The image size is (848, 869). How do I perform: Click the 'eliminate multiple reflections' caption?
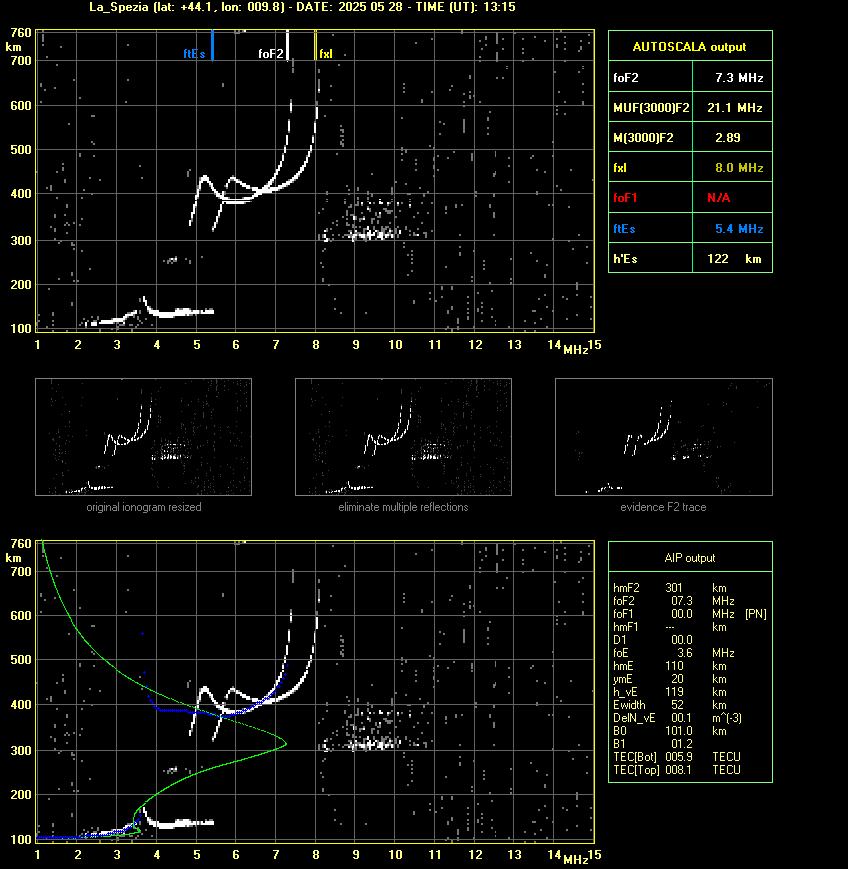[403, 507]
